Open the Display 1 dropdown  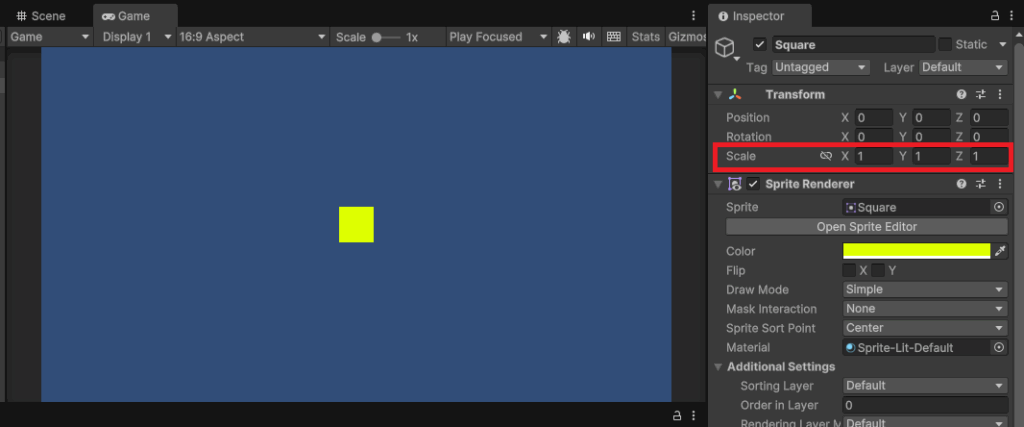pos(135,37)
